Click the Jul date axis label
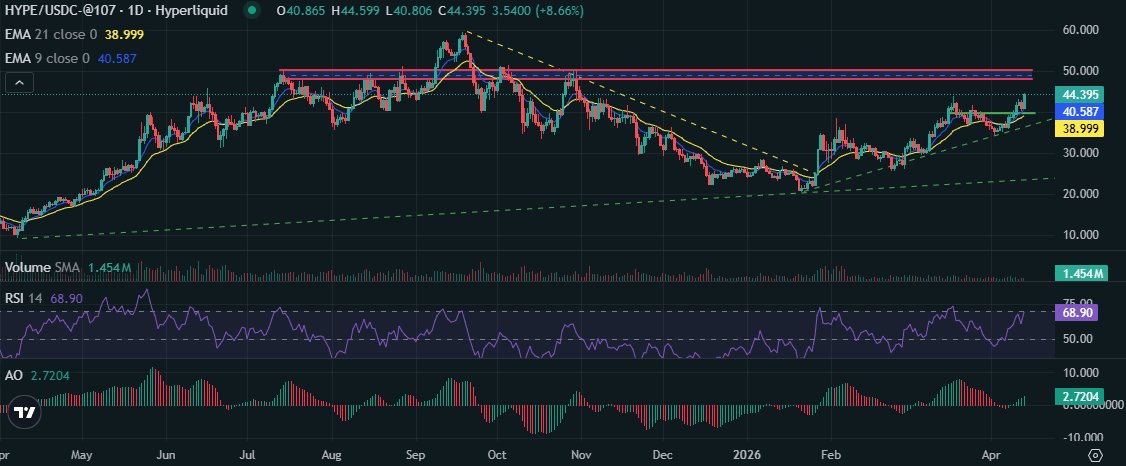1126x466 pixels. [248, 455]
